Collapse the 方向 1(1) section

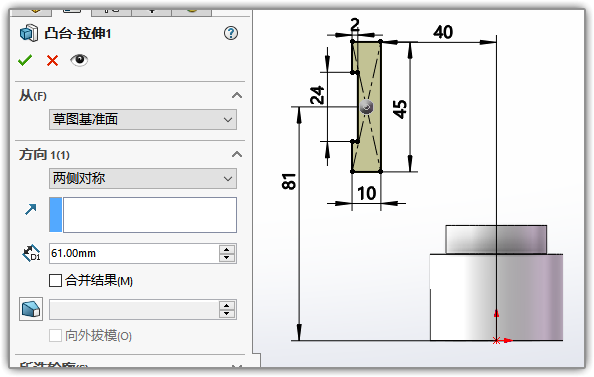(x=237, y=155)
